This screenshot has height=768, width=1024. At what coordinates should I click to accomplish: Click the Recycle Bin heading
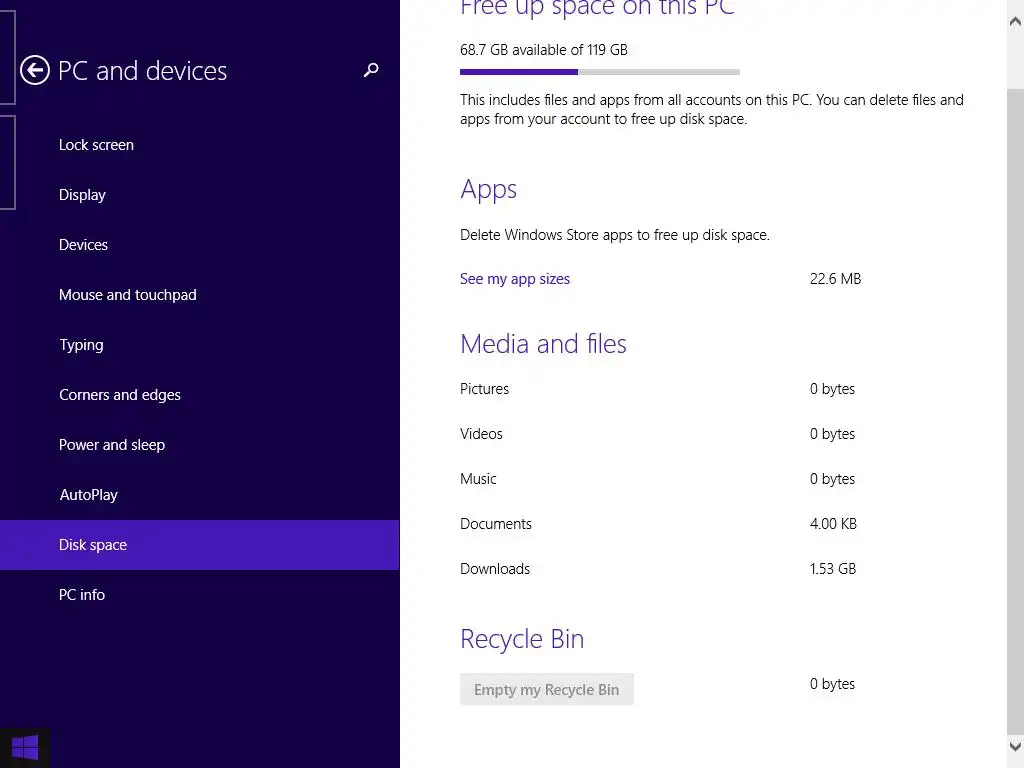point(522,639)
